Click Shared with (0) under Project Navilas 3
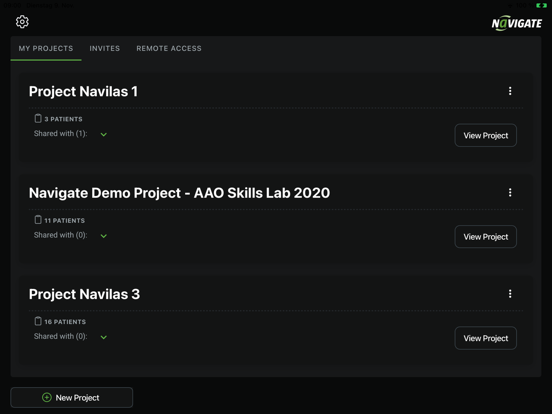Screen dimensions: 552x414 pos(61,337)
